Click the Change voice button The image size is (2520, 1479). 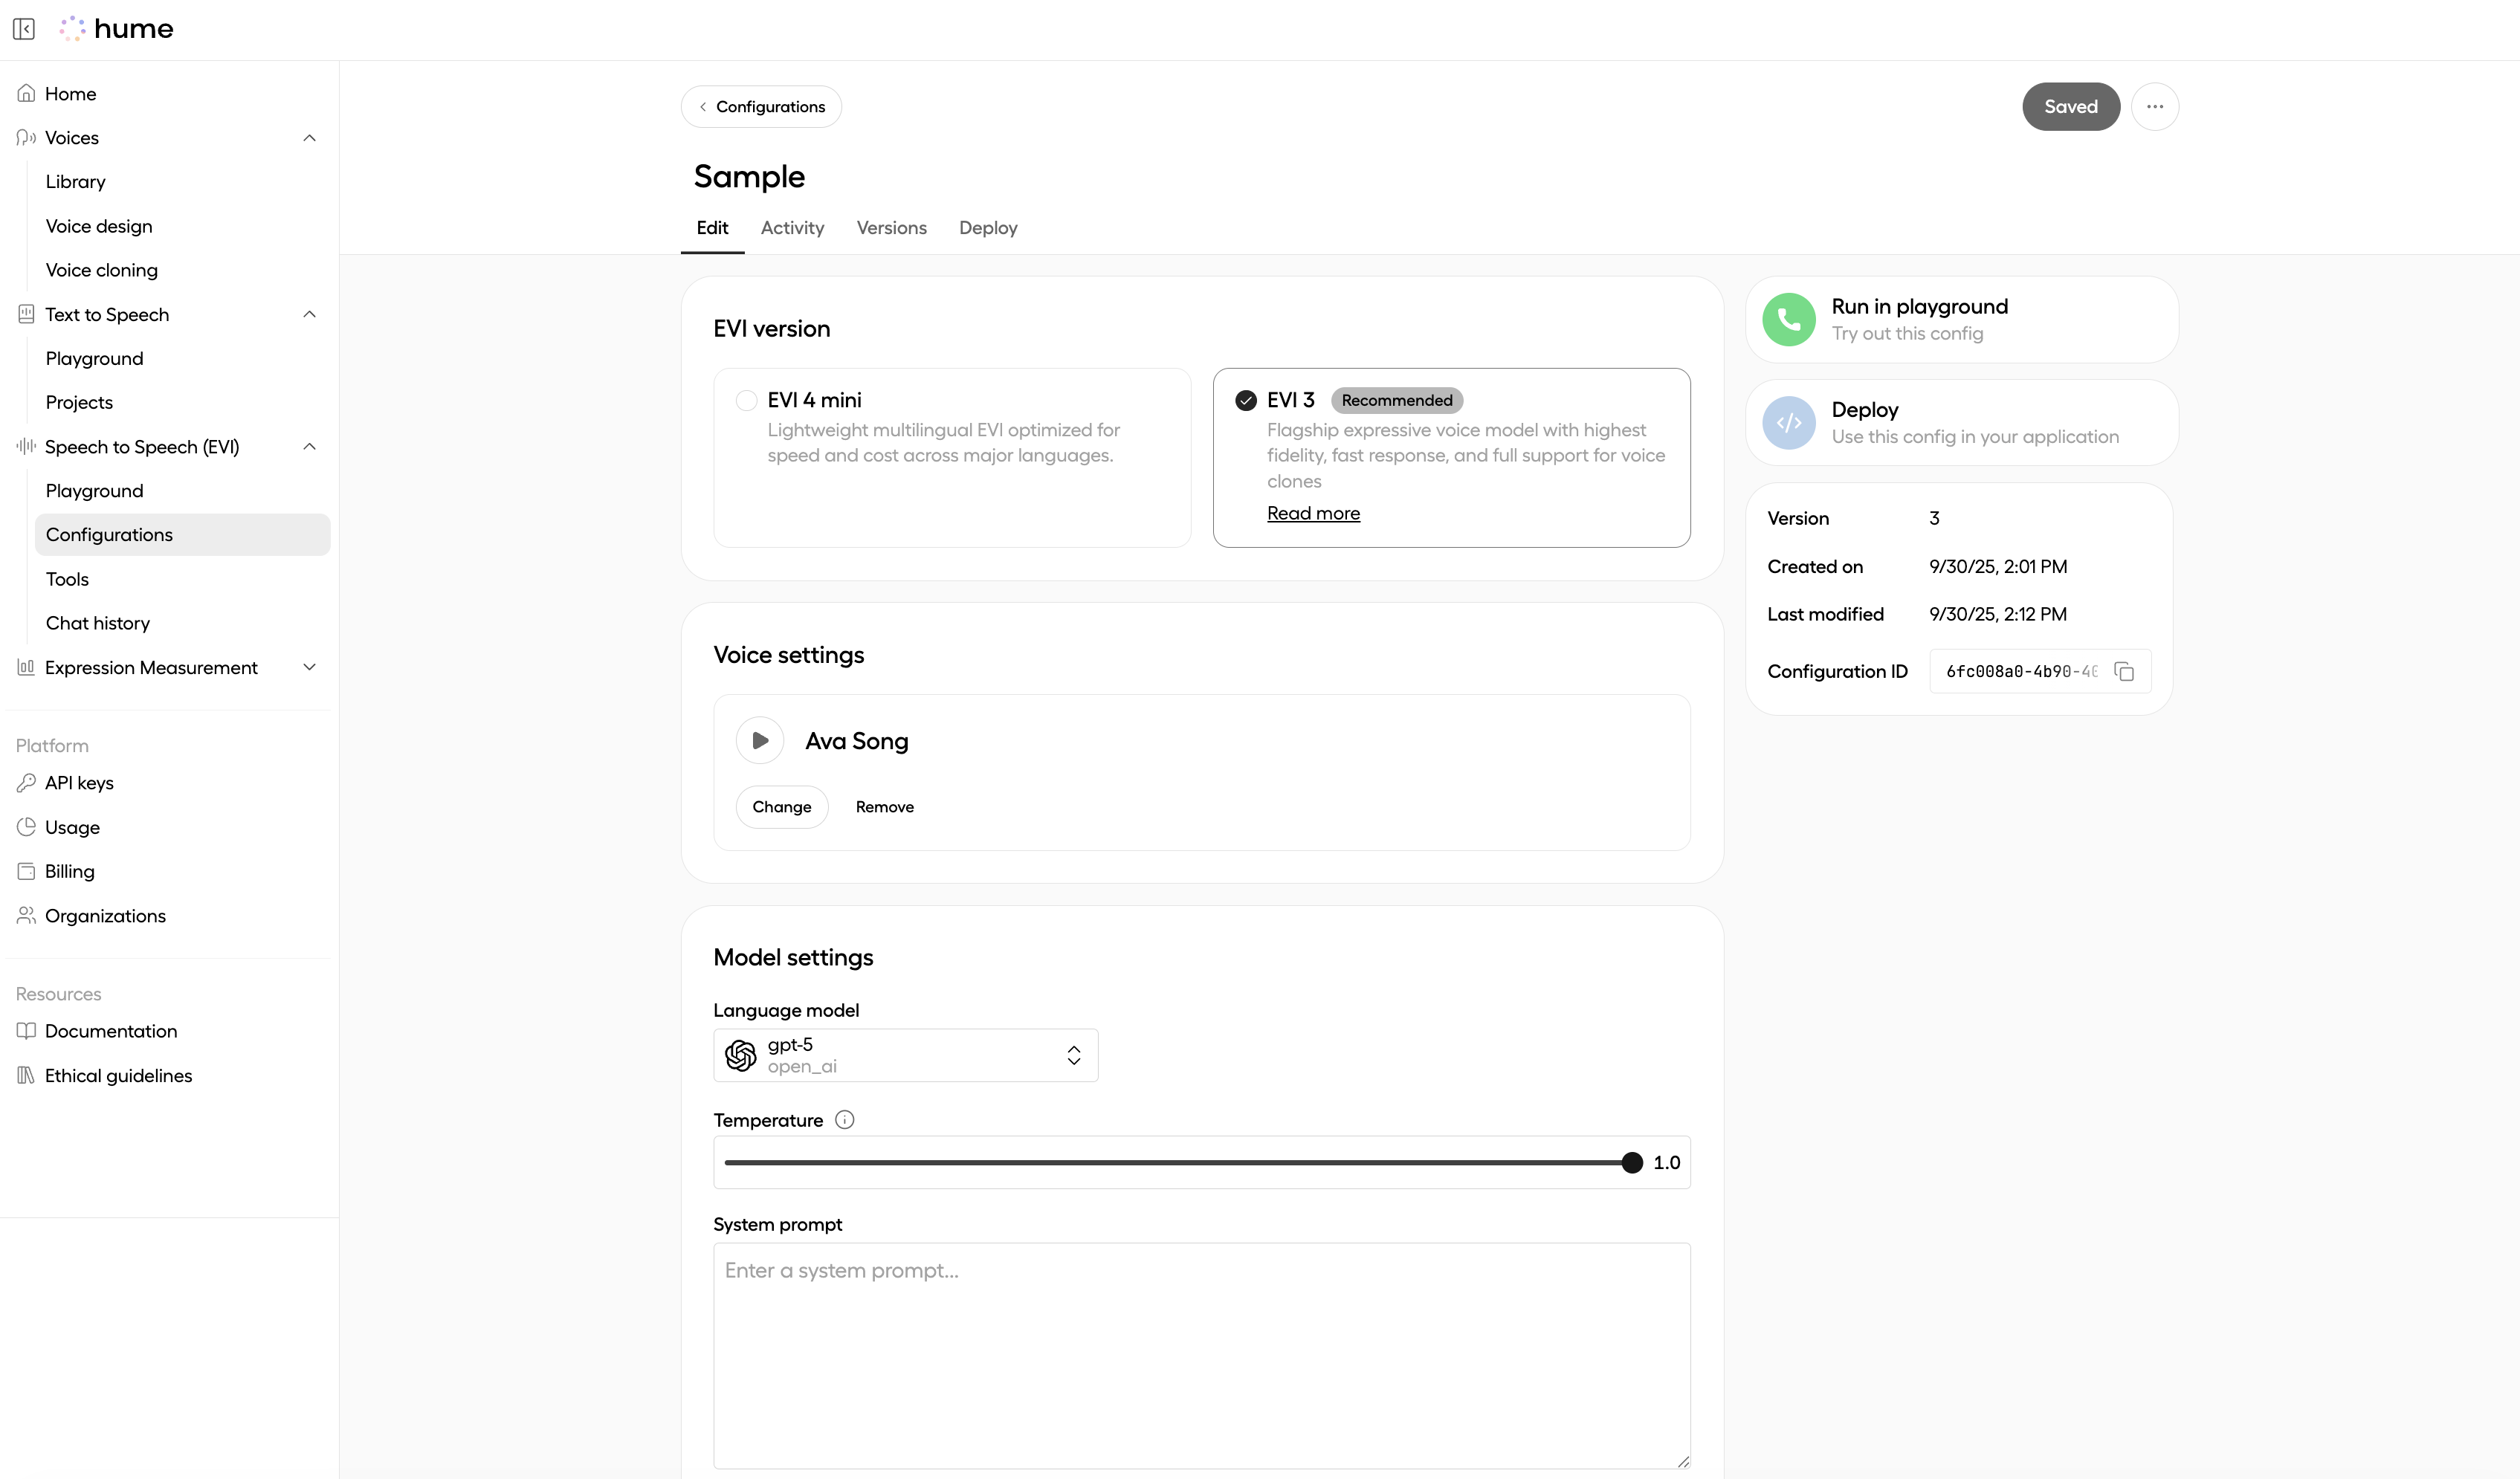point(781,806)
